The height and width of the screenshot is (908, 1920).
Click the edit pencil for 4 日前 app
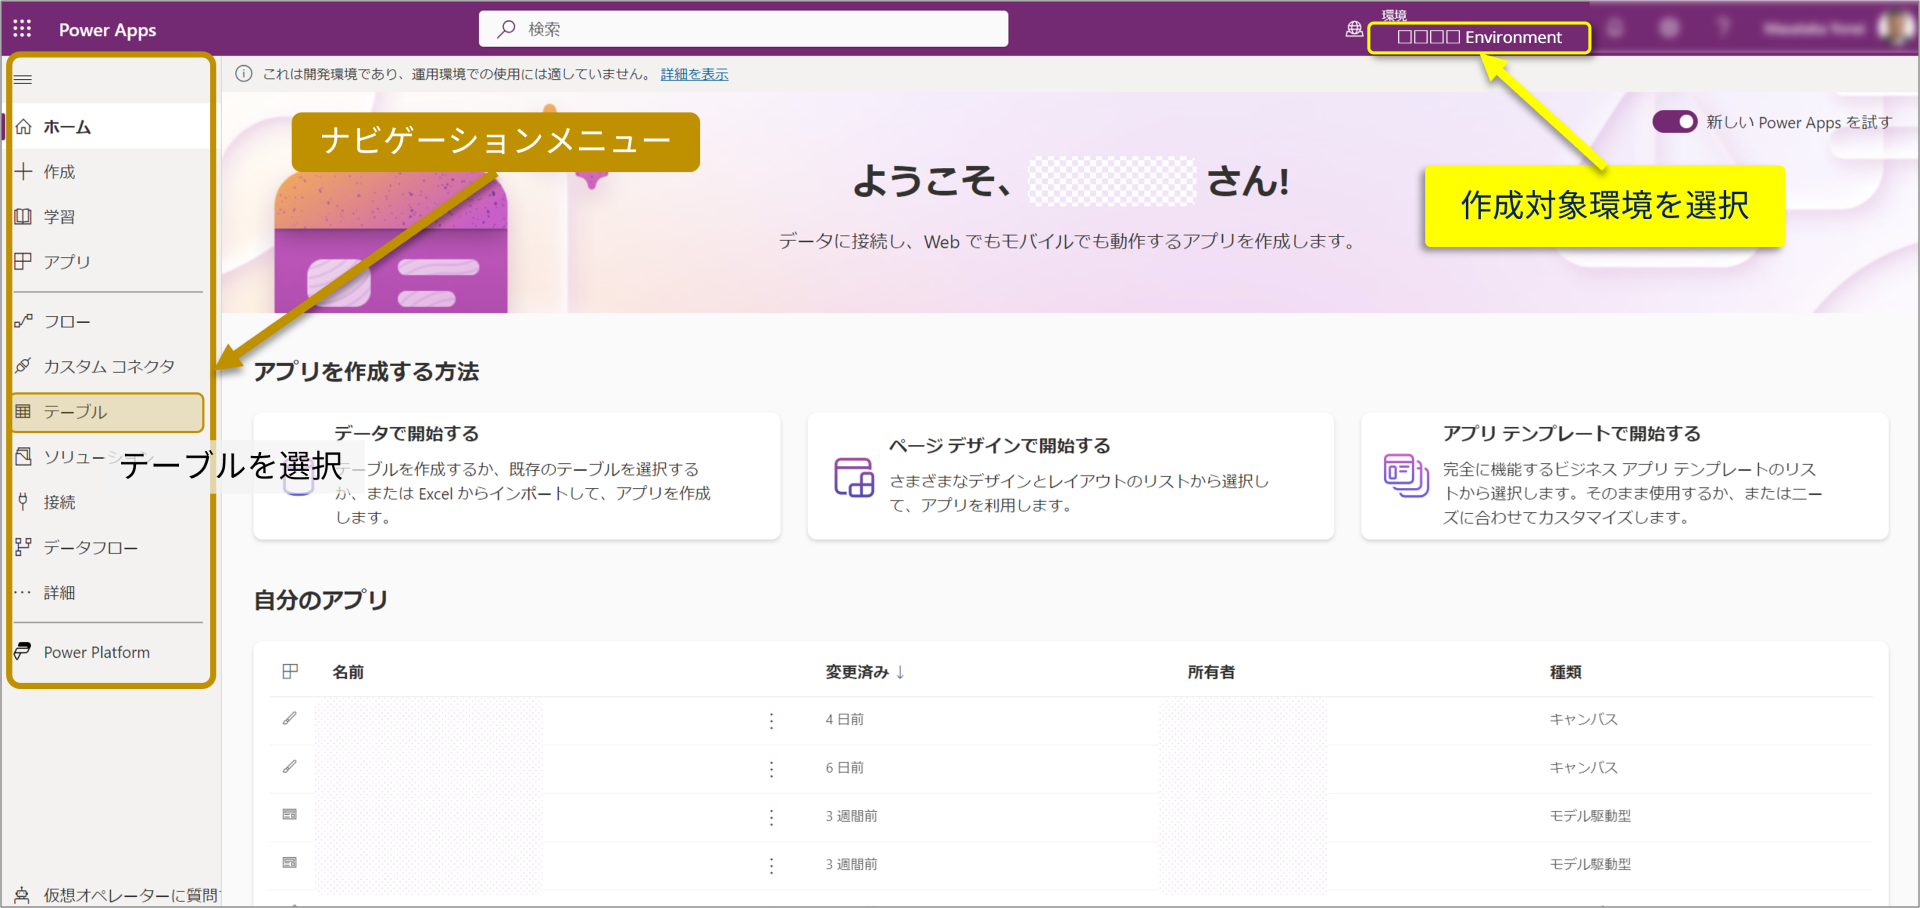[x=289, y=719]
